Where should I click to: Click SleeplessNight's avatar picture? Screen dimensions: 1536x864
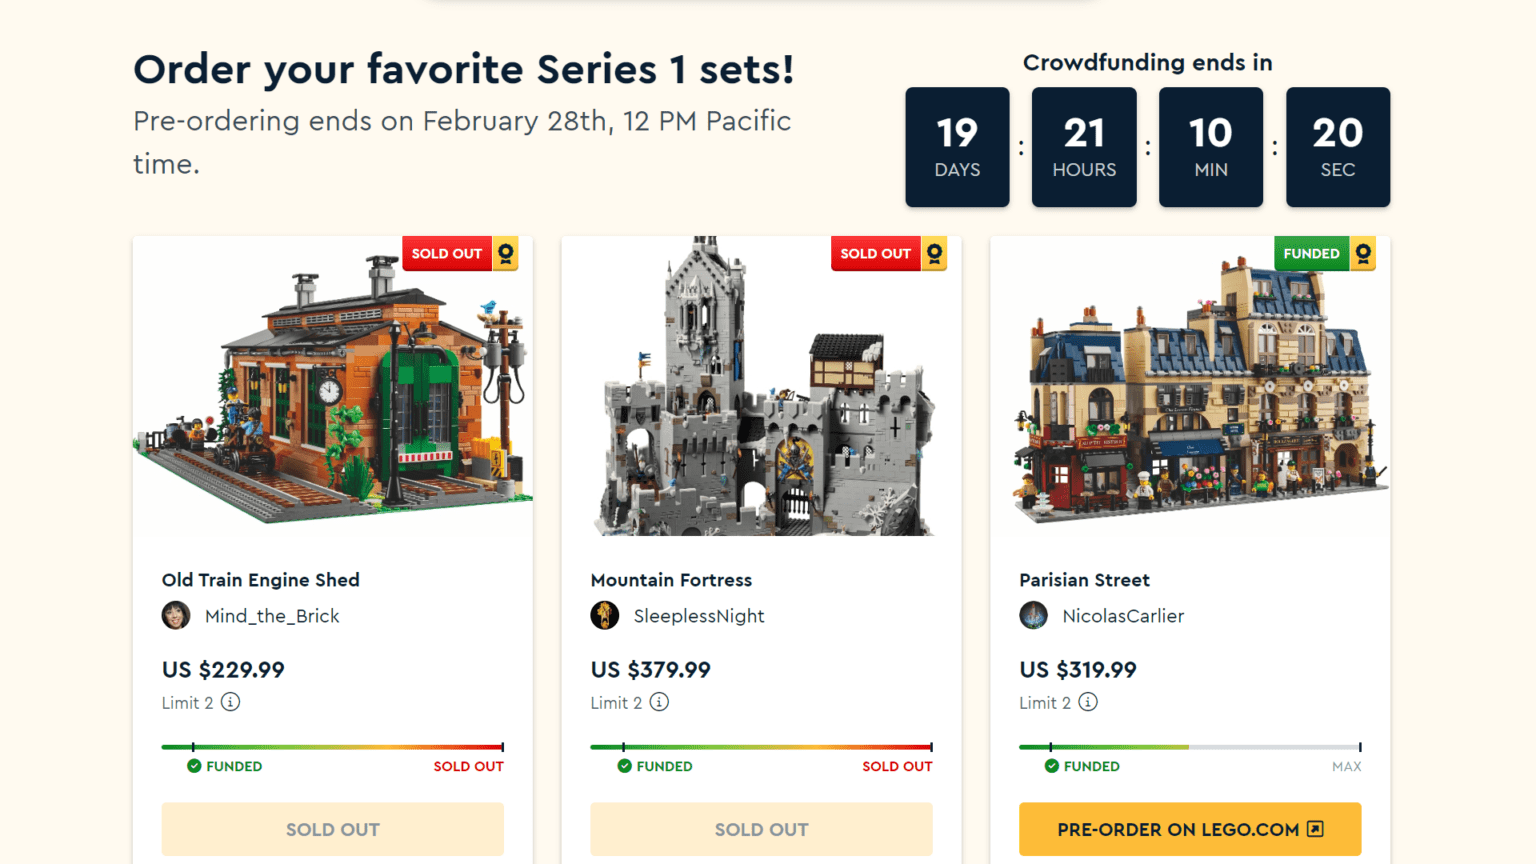[x=605, y=616]
